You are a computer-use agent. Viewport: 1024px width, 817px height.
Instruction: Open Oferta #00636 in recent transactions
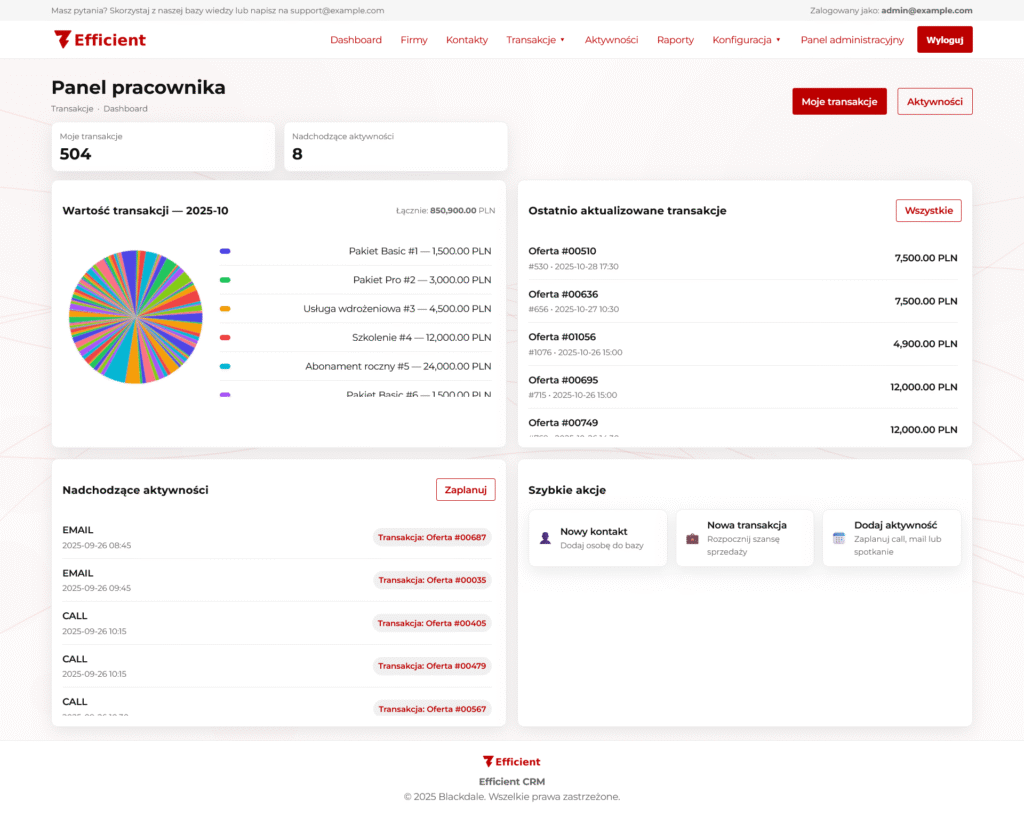pyautogui.click(x=562, y=294)
